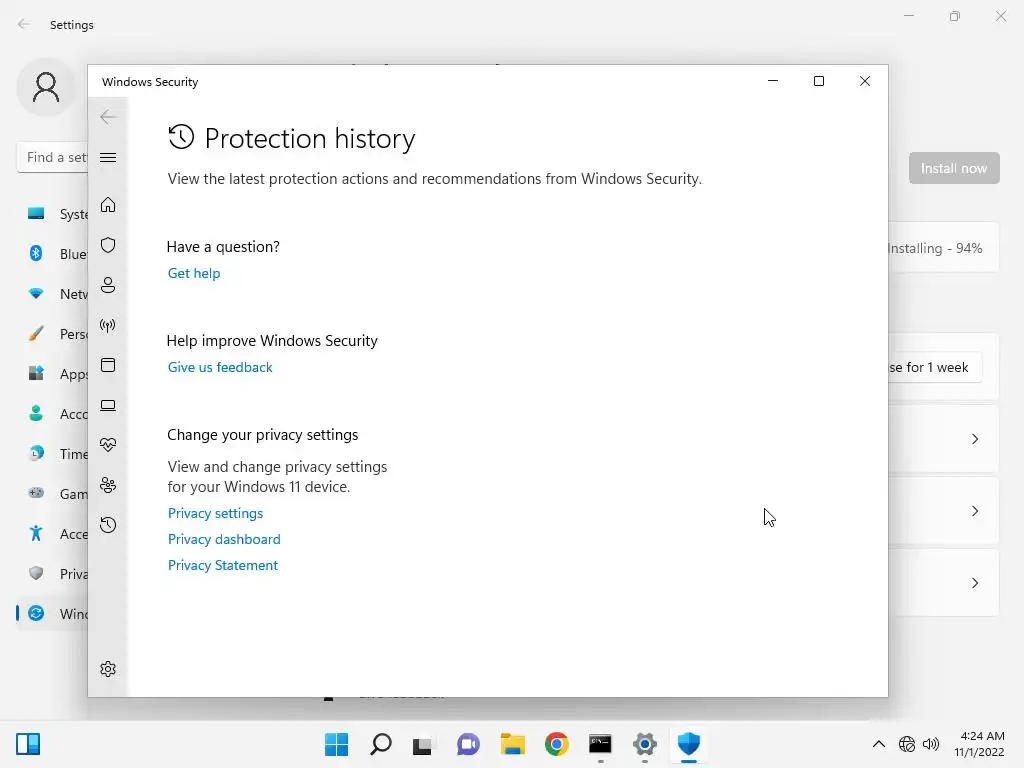The height and width of the screenshot is (768, 1024).
Task: Select Windows Update in Settings sidebar
Action: pos(52,614)
